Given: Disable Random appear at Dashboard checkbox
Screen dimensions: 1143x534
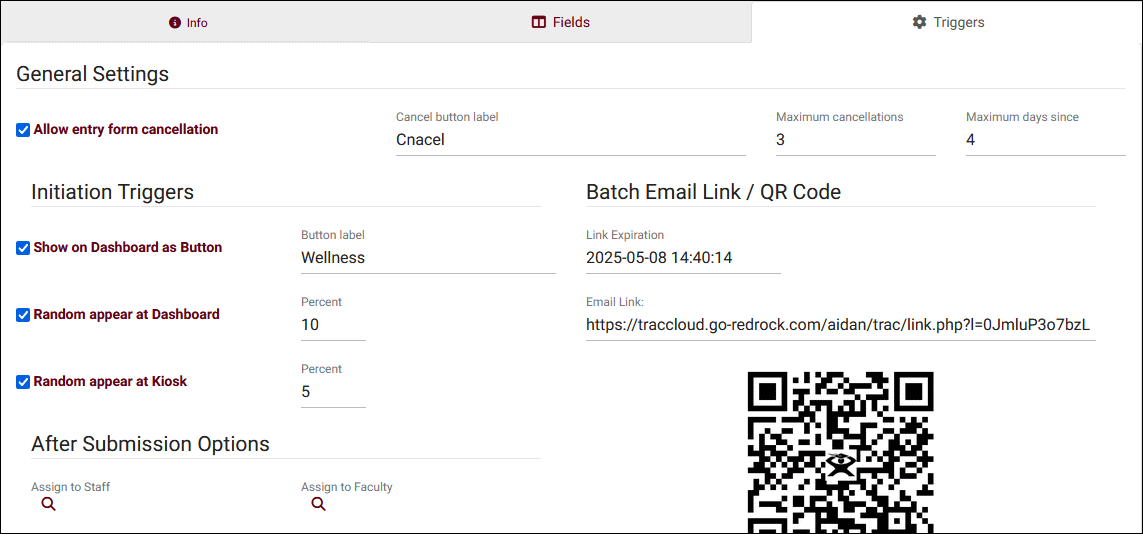Looking at the screenshot, I should (23, 315).
